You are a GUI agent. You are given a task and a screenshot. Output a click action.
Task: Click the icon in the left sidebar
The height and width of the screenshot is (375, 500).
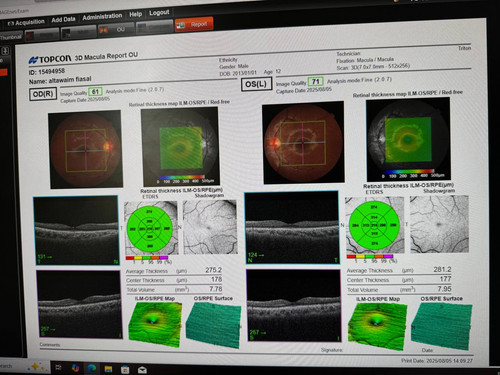coord(5,51)
